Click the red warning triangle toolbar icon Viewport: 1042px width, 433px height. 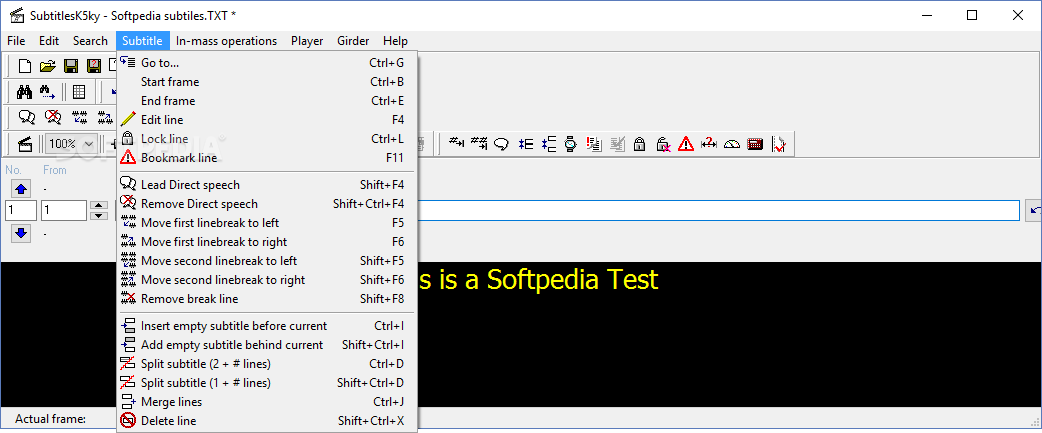tap(686, 143)
